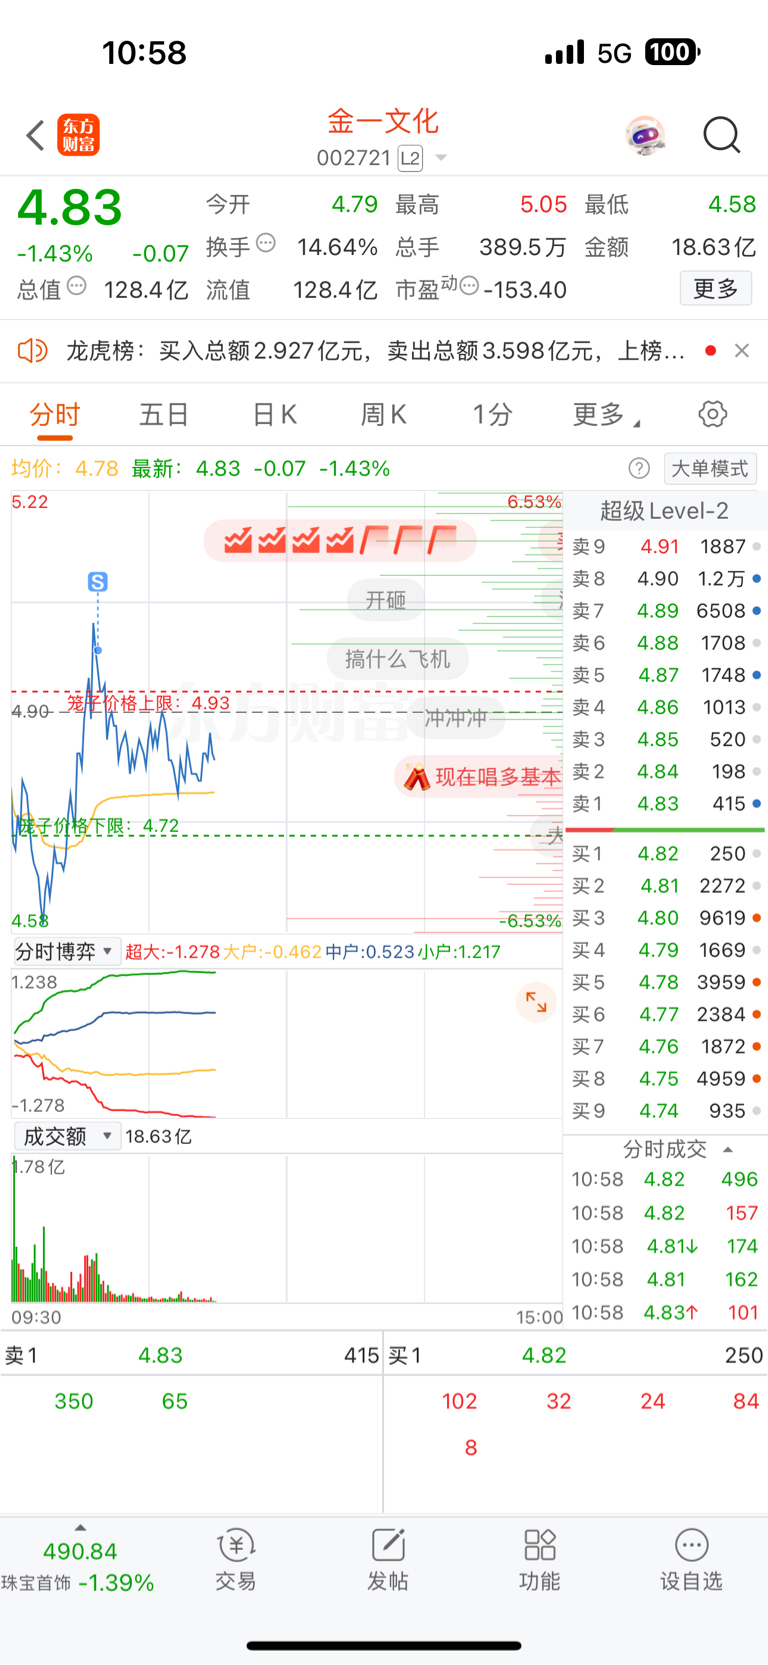The width and height of the screenshot is (768, 1665).
Task: Tap the 超级Level-2 header
Action: [x=664, y=511]
